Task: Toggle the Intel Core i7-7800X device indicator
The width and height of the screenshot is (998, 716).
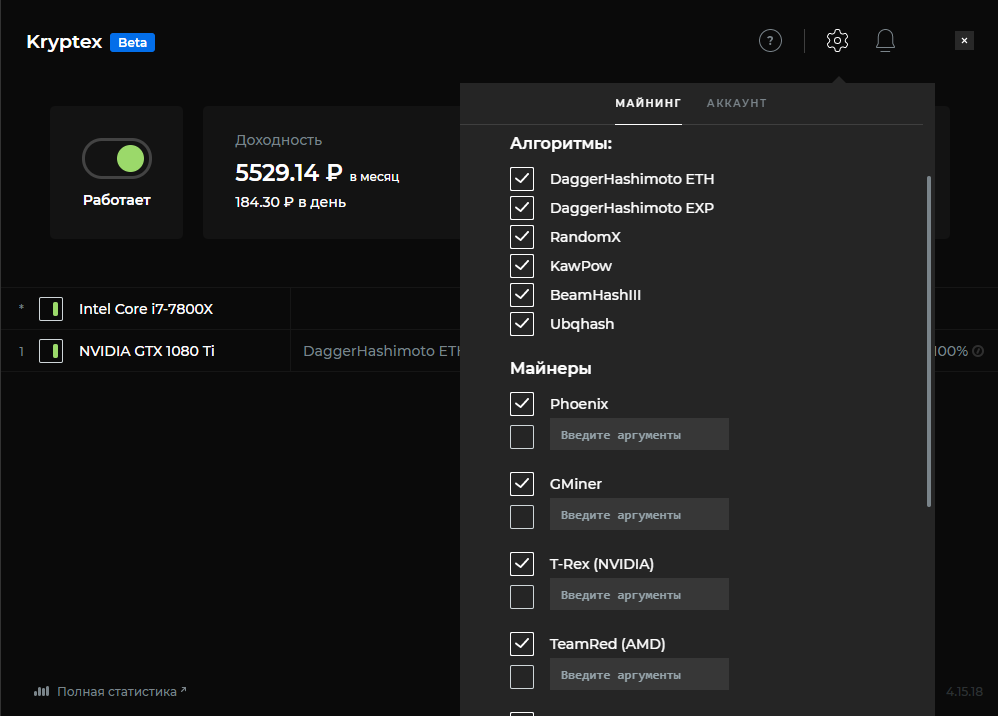Action: tap(51, 309)
